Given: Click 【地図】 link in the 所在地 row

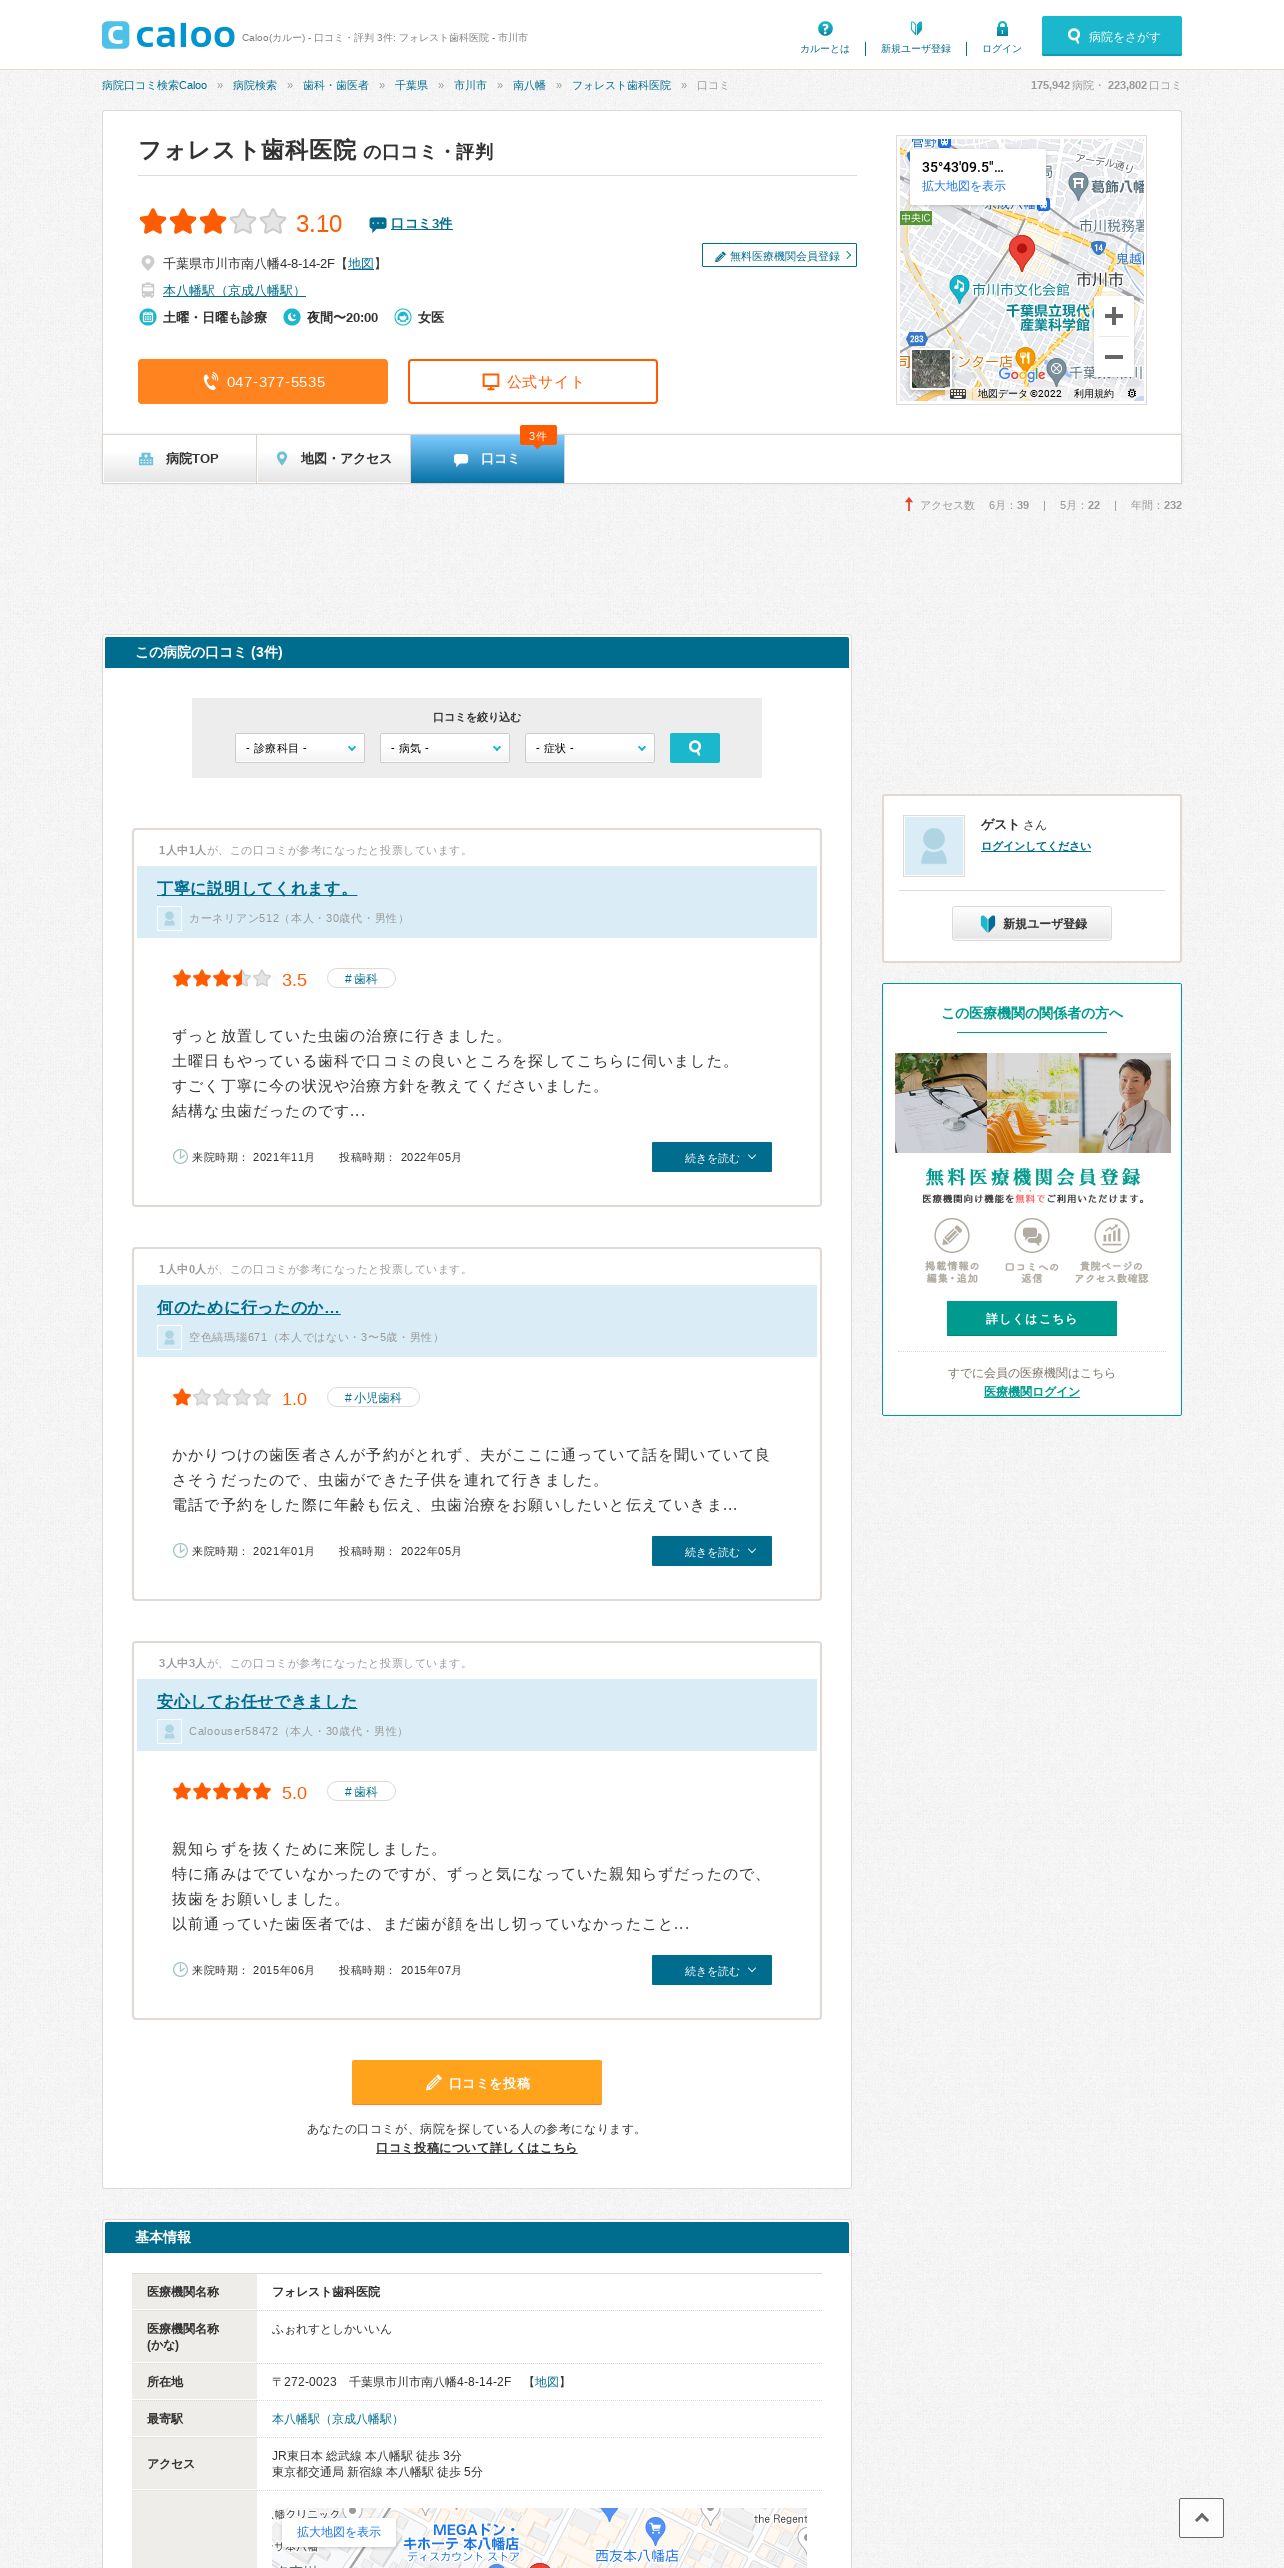Looking at the screenshot, I should coord(546,2382).
